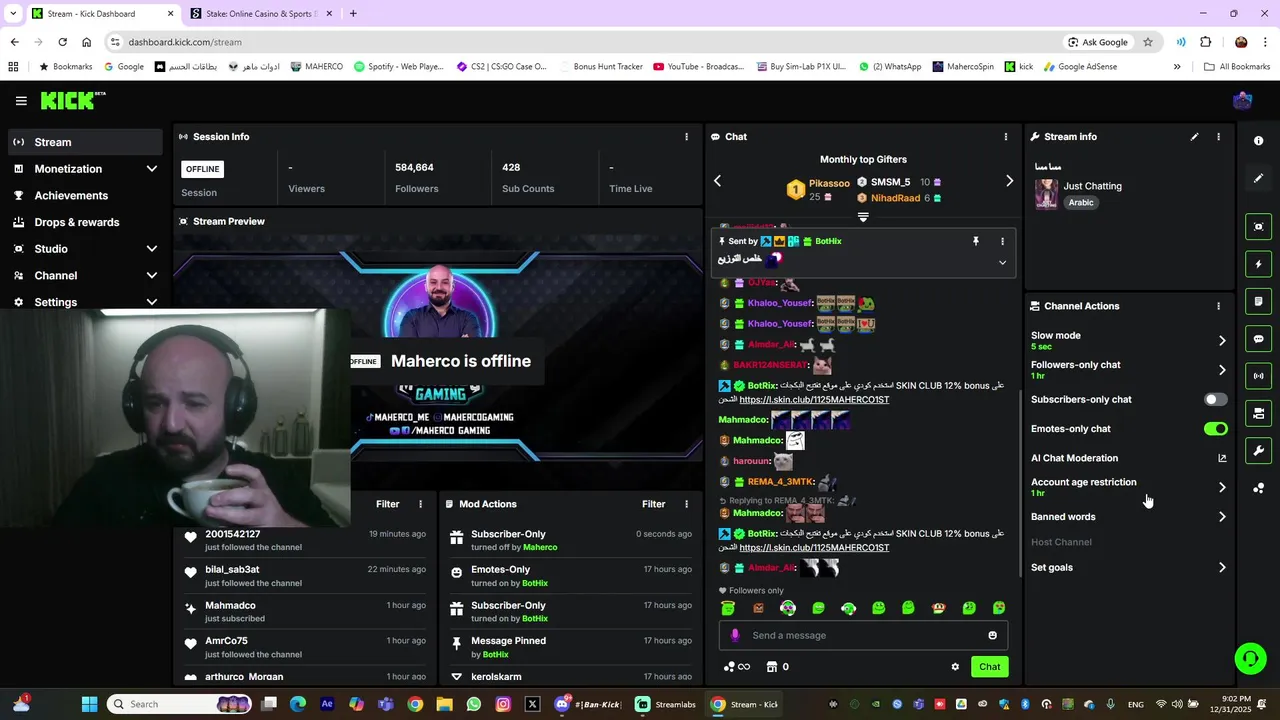Image resolution: width=1280 pixels, height=720 pixels.
Task: Open WhatsApp from the Windows taskbar
Action: click(474, 704)
